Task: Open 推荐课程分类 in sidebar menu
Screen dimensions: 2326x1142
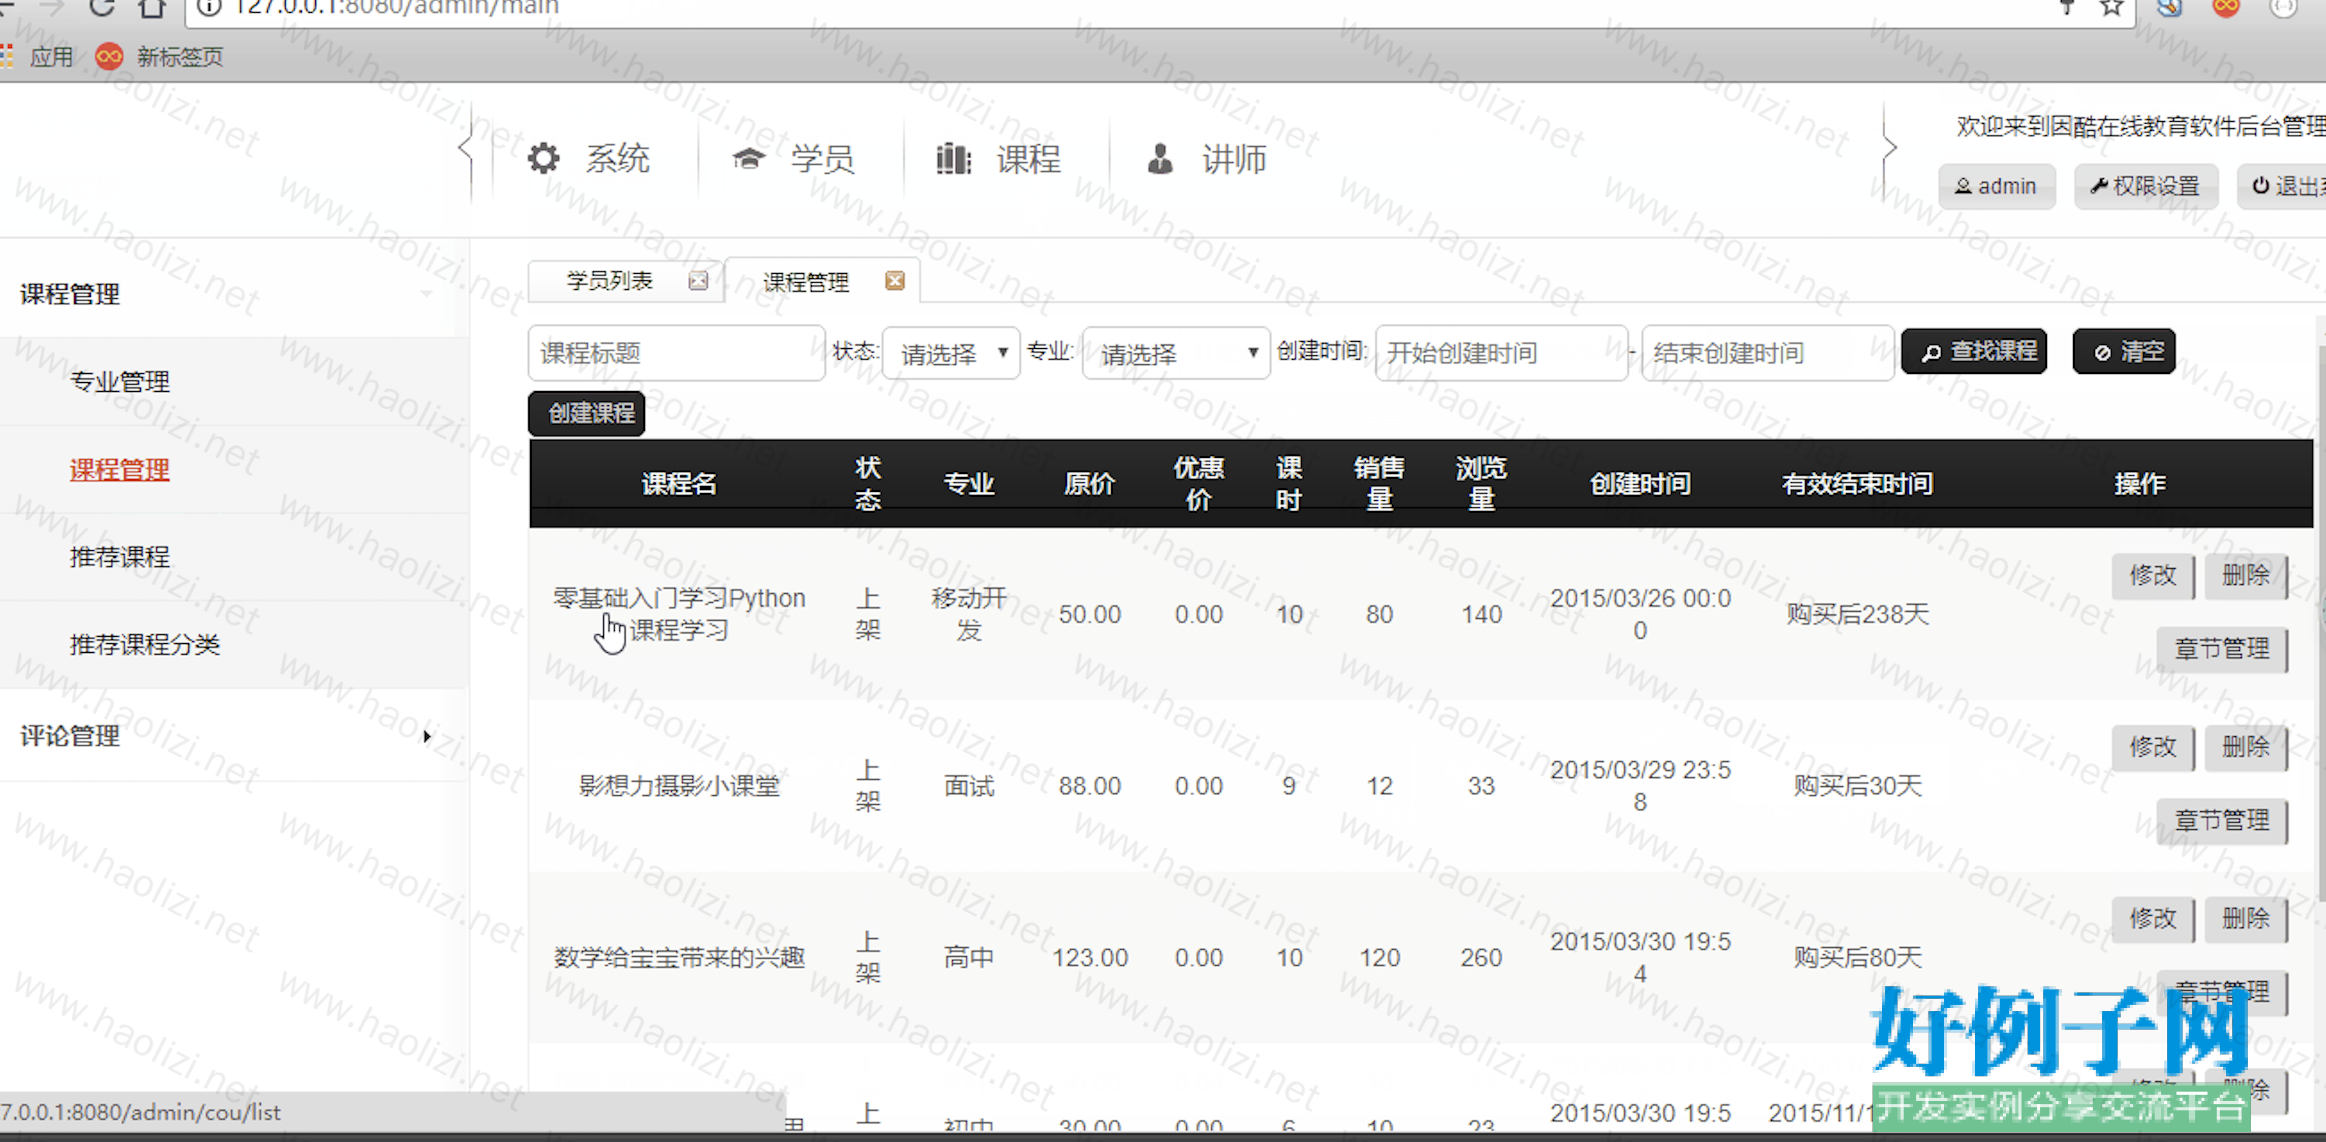Action: click(x=145, y=645)
